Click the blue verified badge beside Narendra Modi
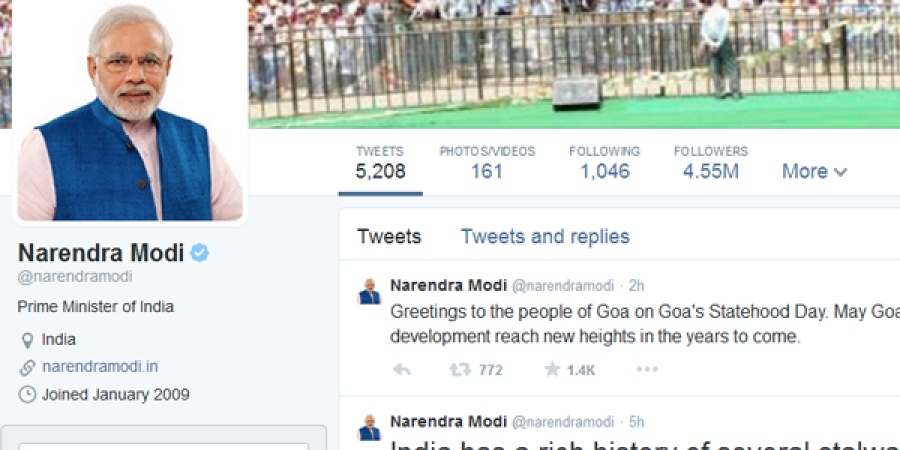Viewport: 900px width, 450px height. point(200,253)
